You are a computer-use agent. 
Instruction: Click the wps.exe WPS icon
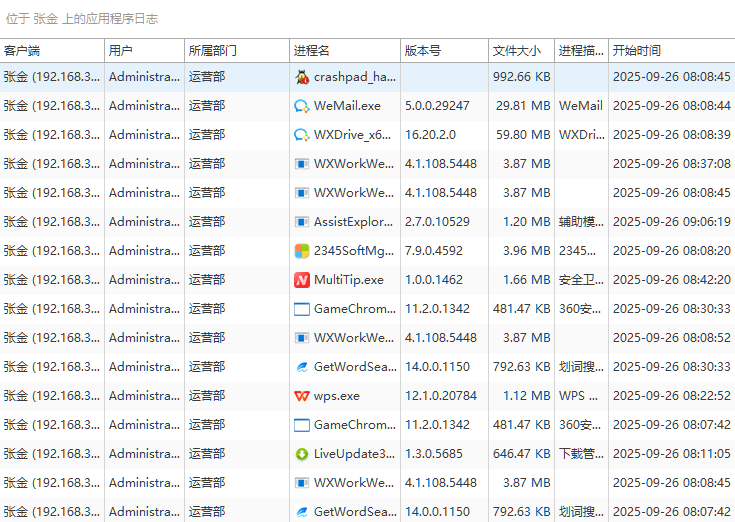click(x=302, y=396)
